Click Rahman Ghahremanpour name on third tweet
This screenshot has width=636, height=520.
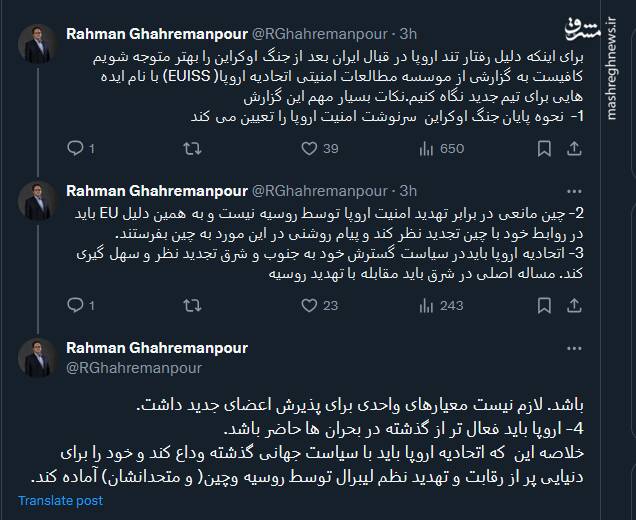coord(156,348)
